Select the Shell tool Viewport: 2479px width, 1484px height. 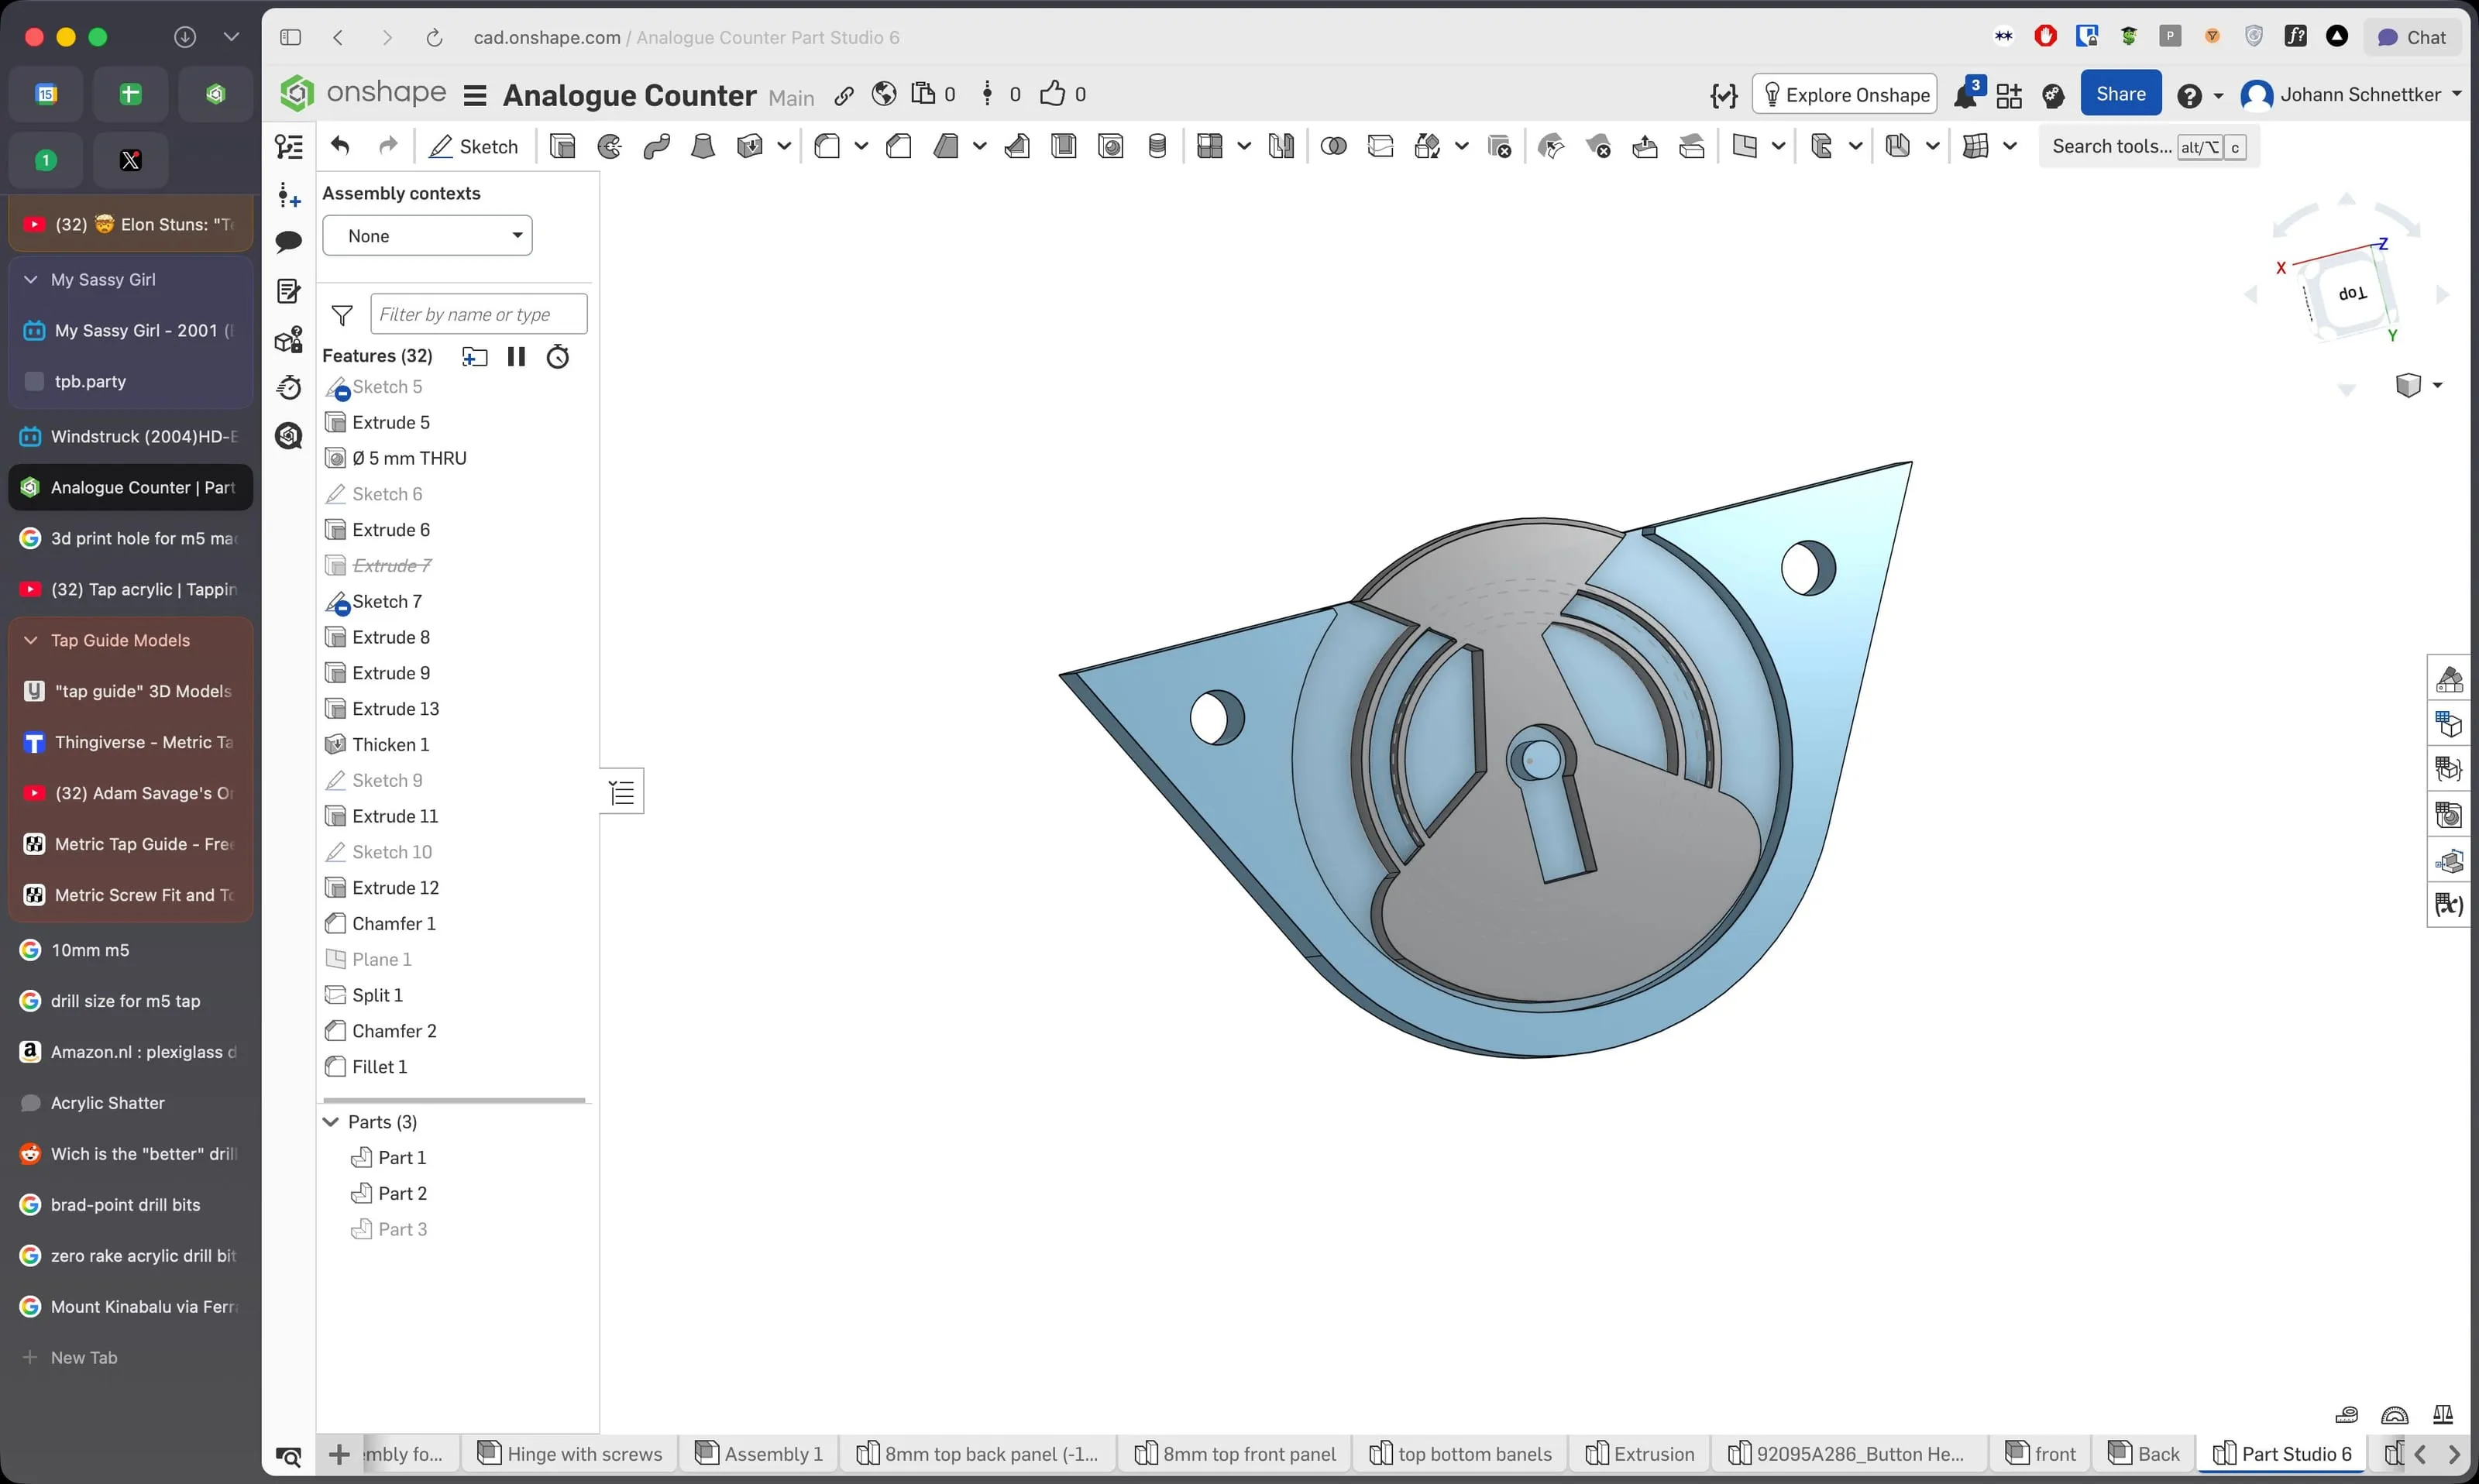click(1064, 147)
